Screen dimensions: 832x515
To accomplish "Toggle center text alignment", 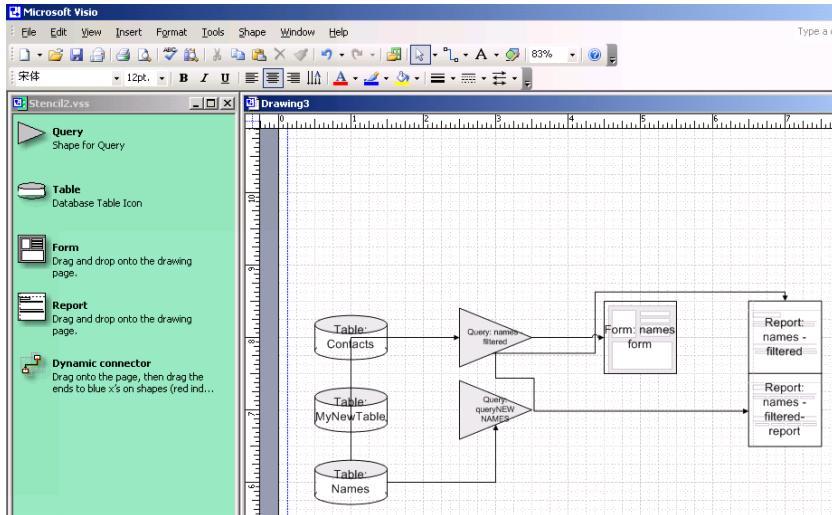I will [273, 78].
